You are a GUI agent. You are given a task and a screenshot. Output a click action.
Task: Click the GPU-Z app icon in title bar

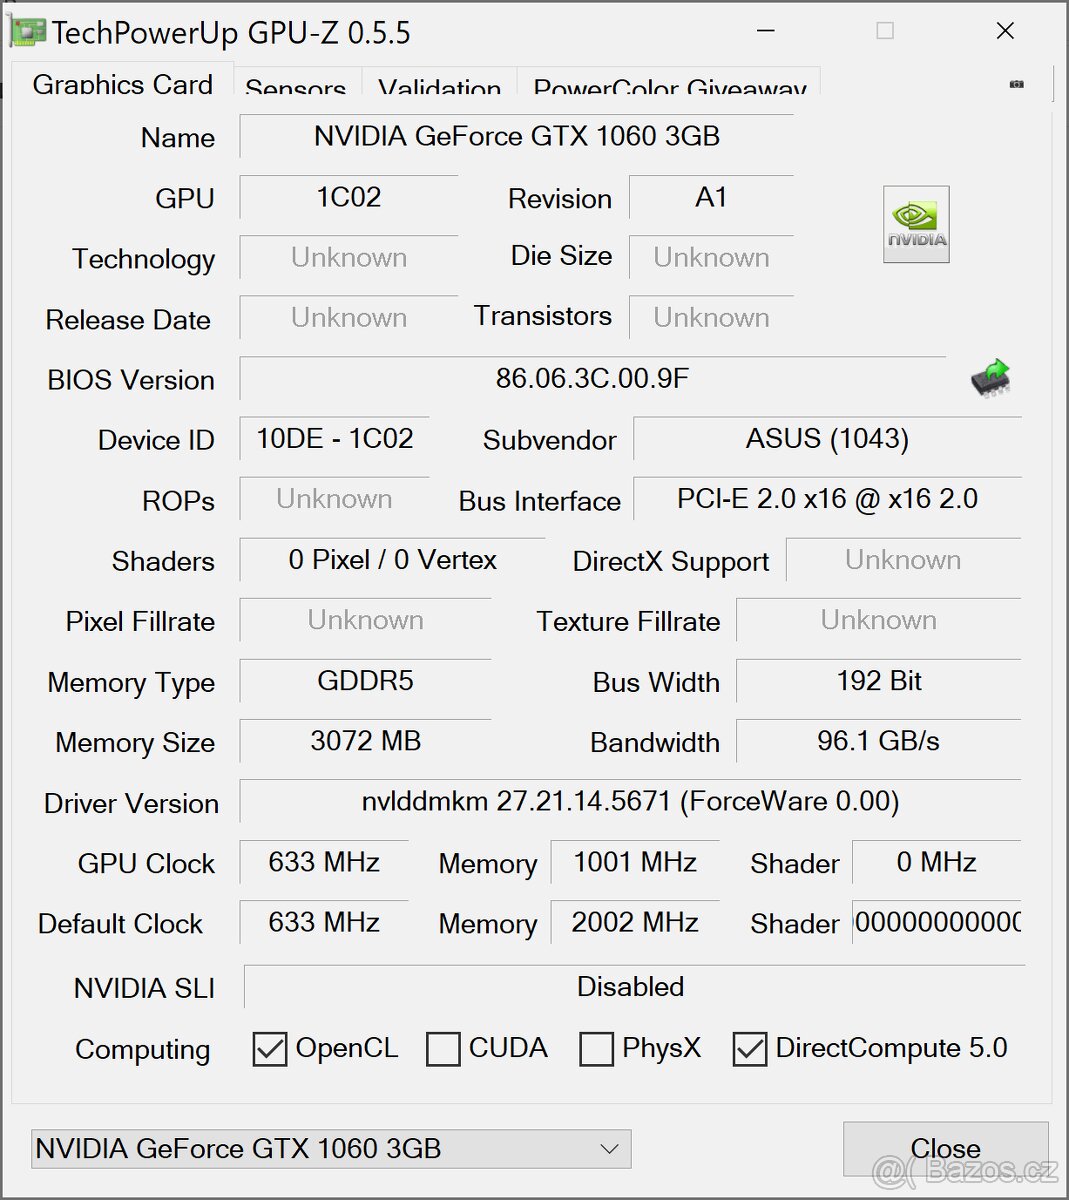click(27, 32)
